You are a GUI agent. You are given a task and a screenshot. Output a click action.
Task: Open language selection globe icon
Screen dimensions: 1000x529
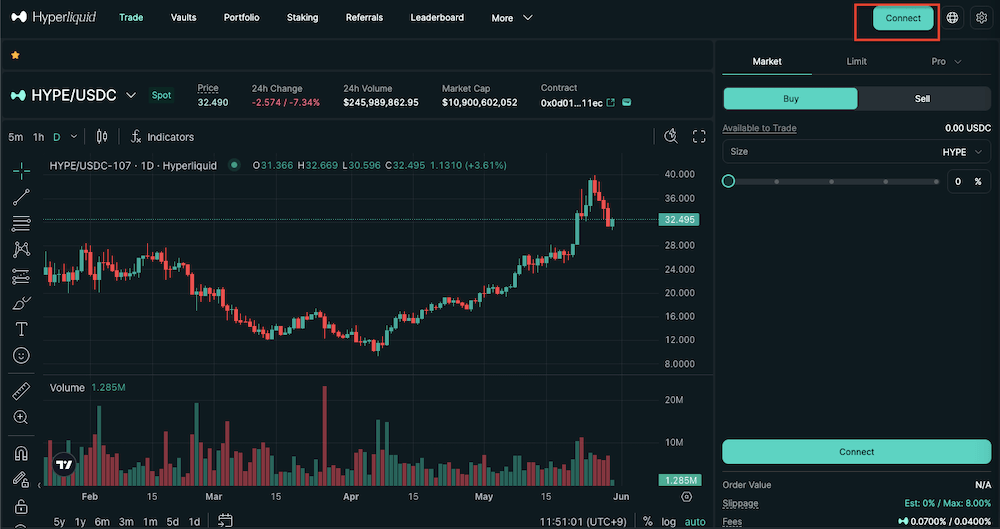pyautogui.click(x=952, y=18)
